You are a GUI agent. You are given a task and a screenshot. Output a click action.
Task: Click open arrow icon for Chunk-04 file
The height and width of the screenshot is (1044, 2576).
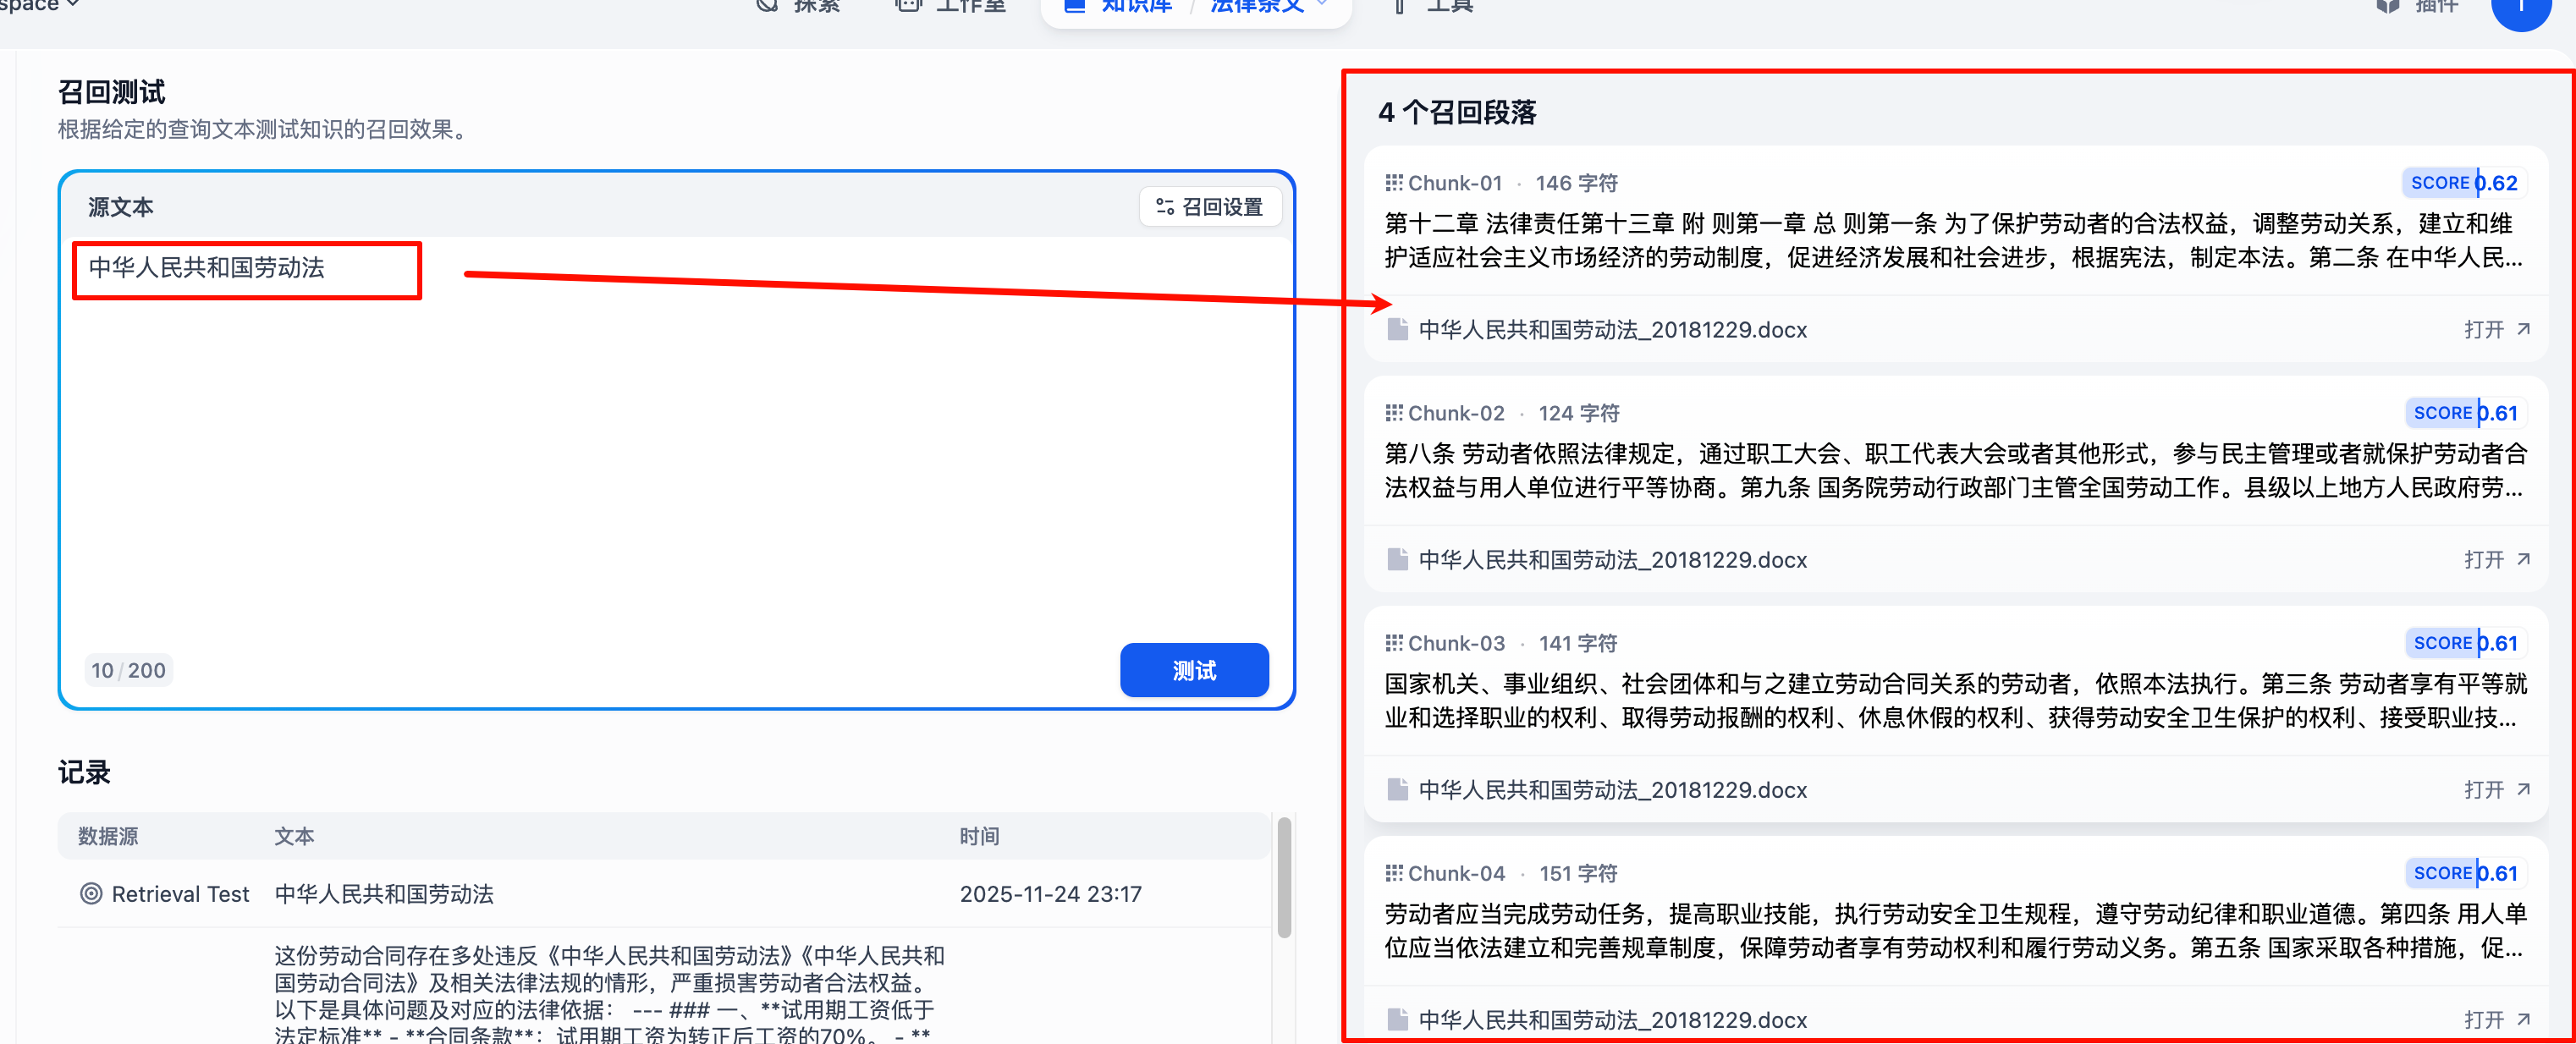coord(2523,1019)
